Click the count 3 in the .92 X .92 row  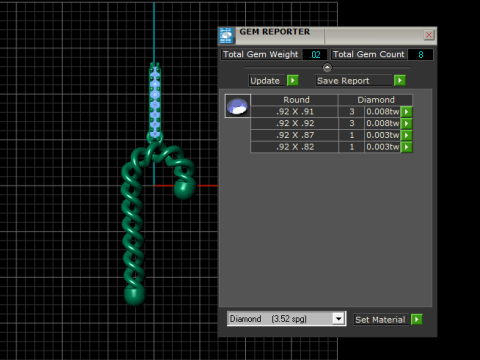click(x=352, y=124)
